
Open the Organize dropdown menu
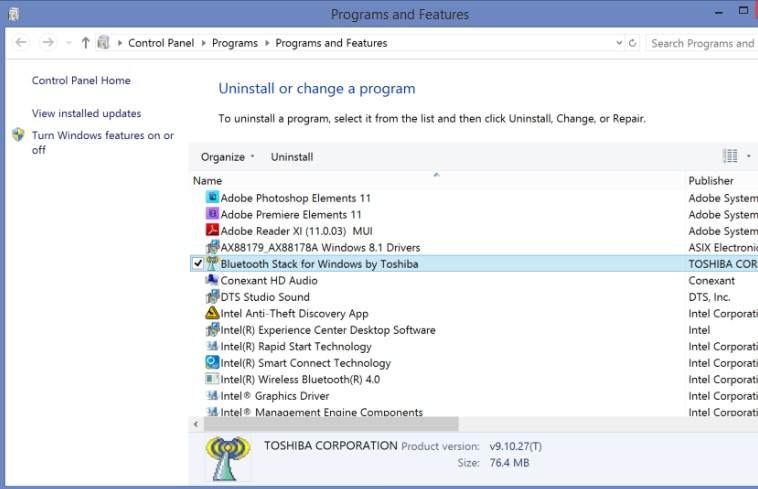tap(228, 157)
